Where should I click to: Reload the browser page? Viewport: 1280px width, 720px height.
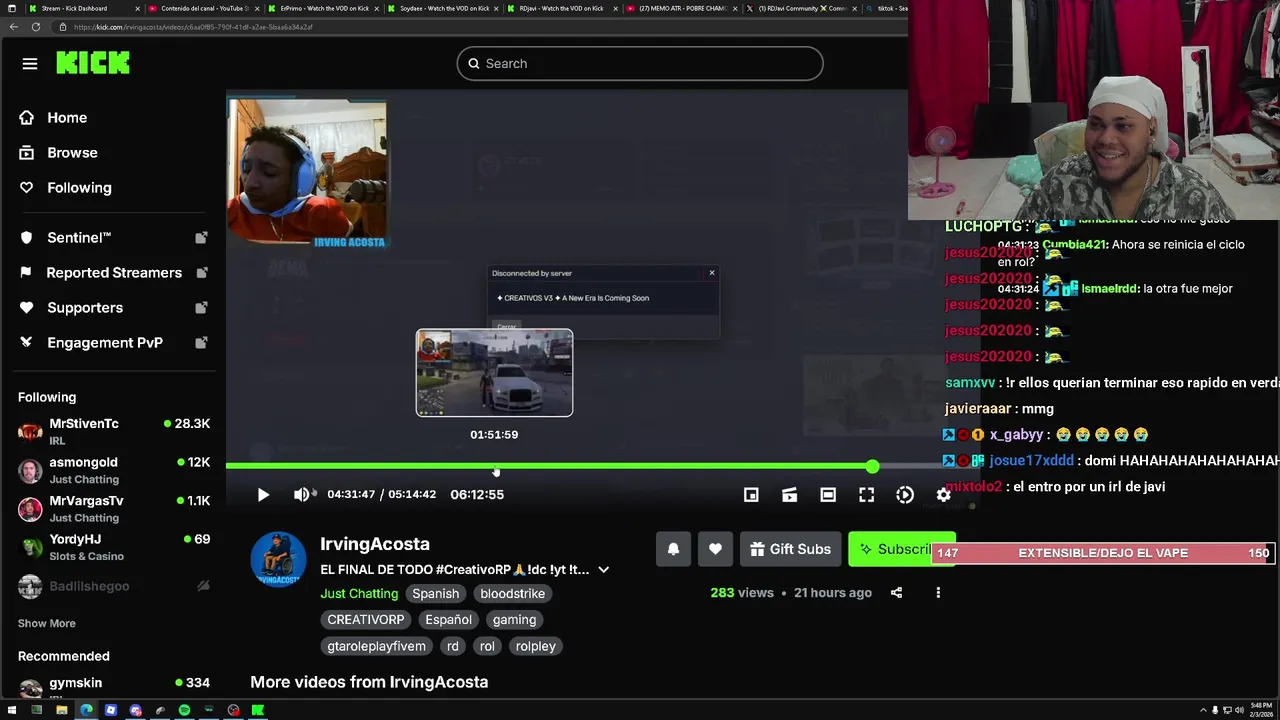tap(36, 27)
